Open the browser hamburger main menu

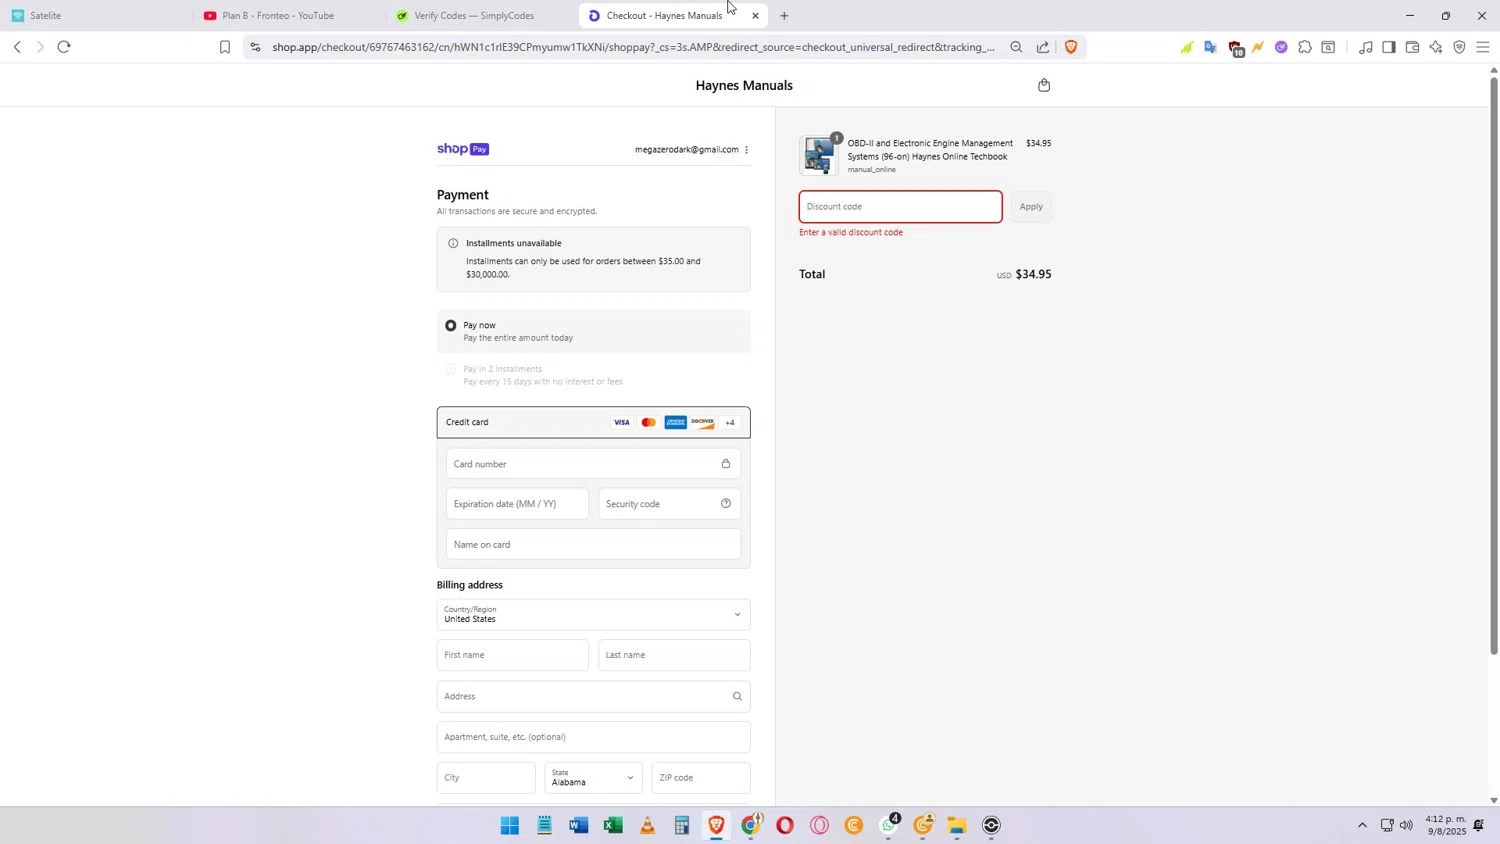[x=1483, y=47]
